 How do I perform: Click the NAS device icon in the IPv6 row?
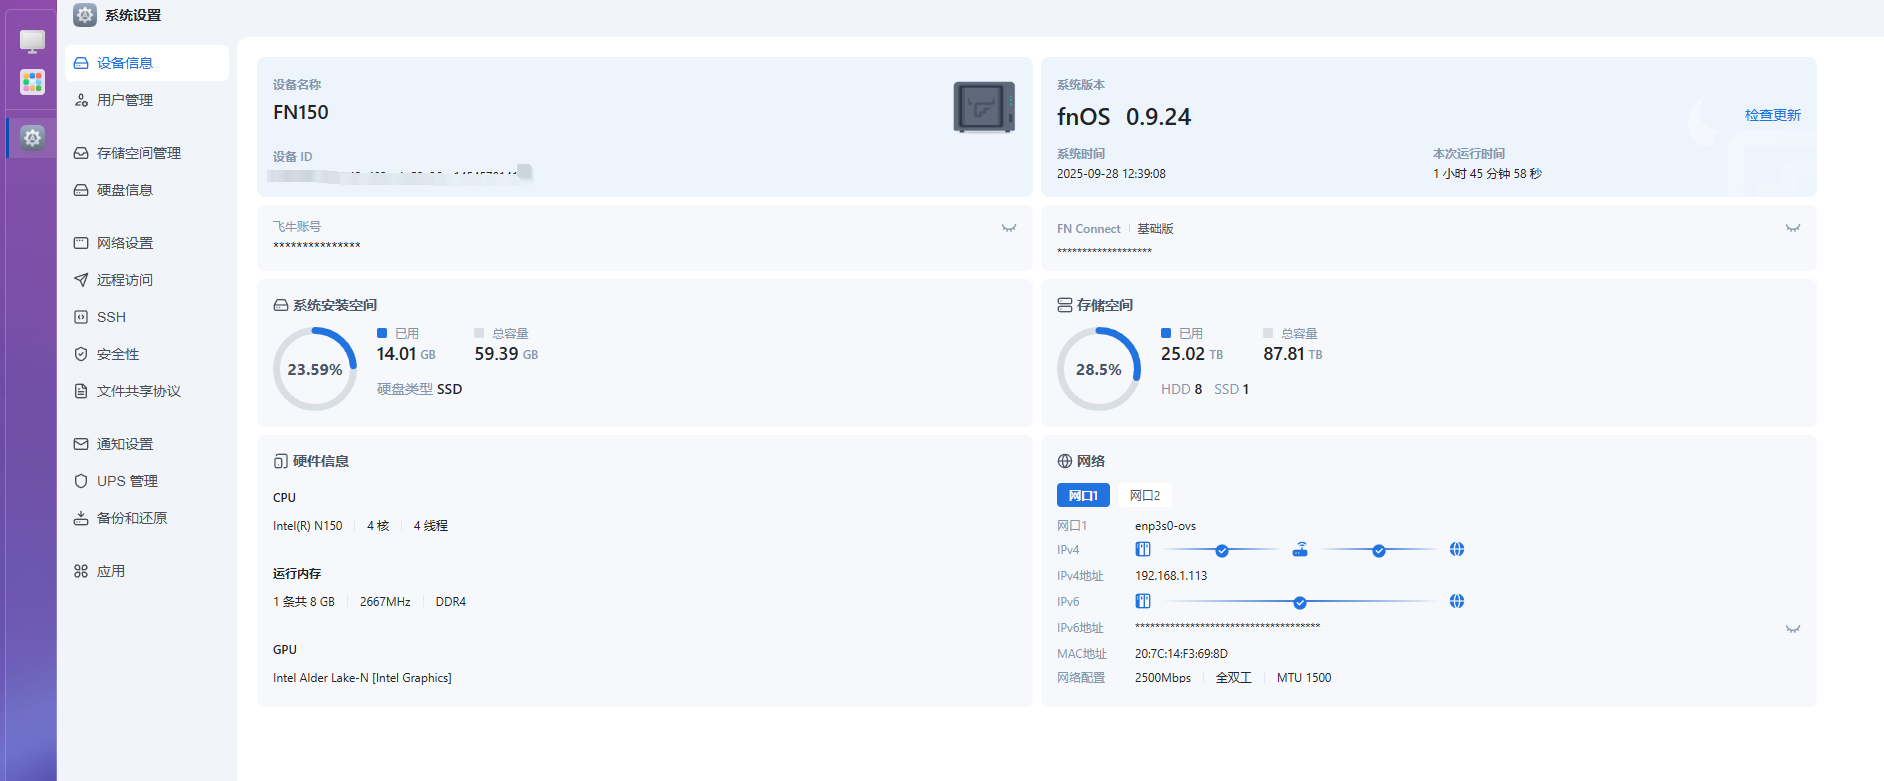[x=1143, y=601]
